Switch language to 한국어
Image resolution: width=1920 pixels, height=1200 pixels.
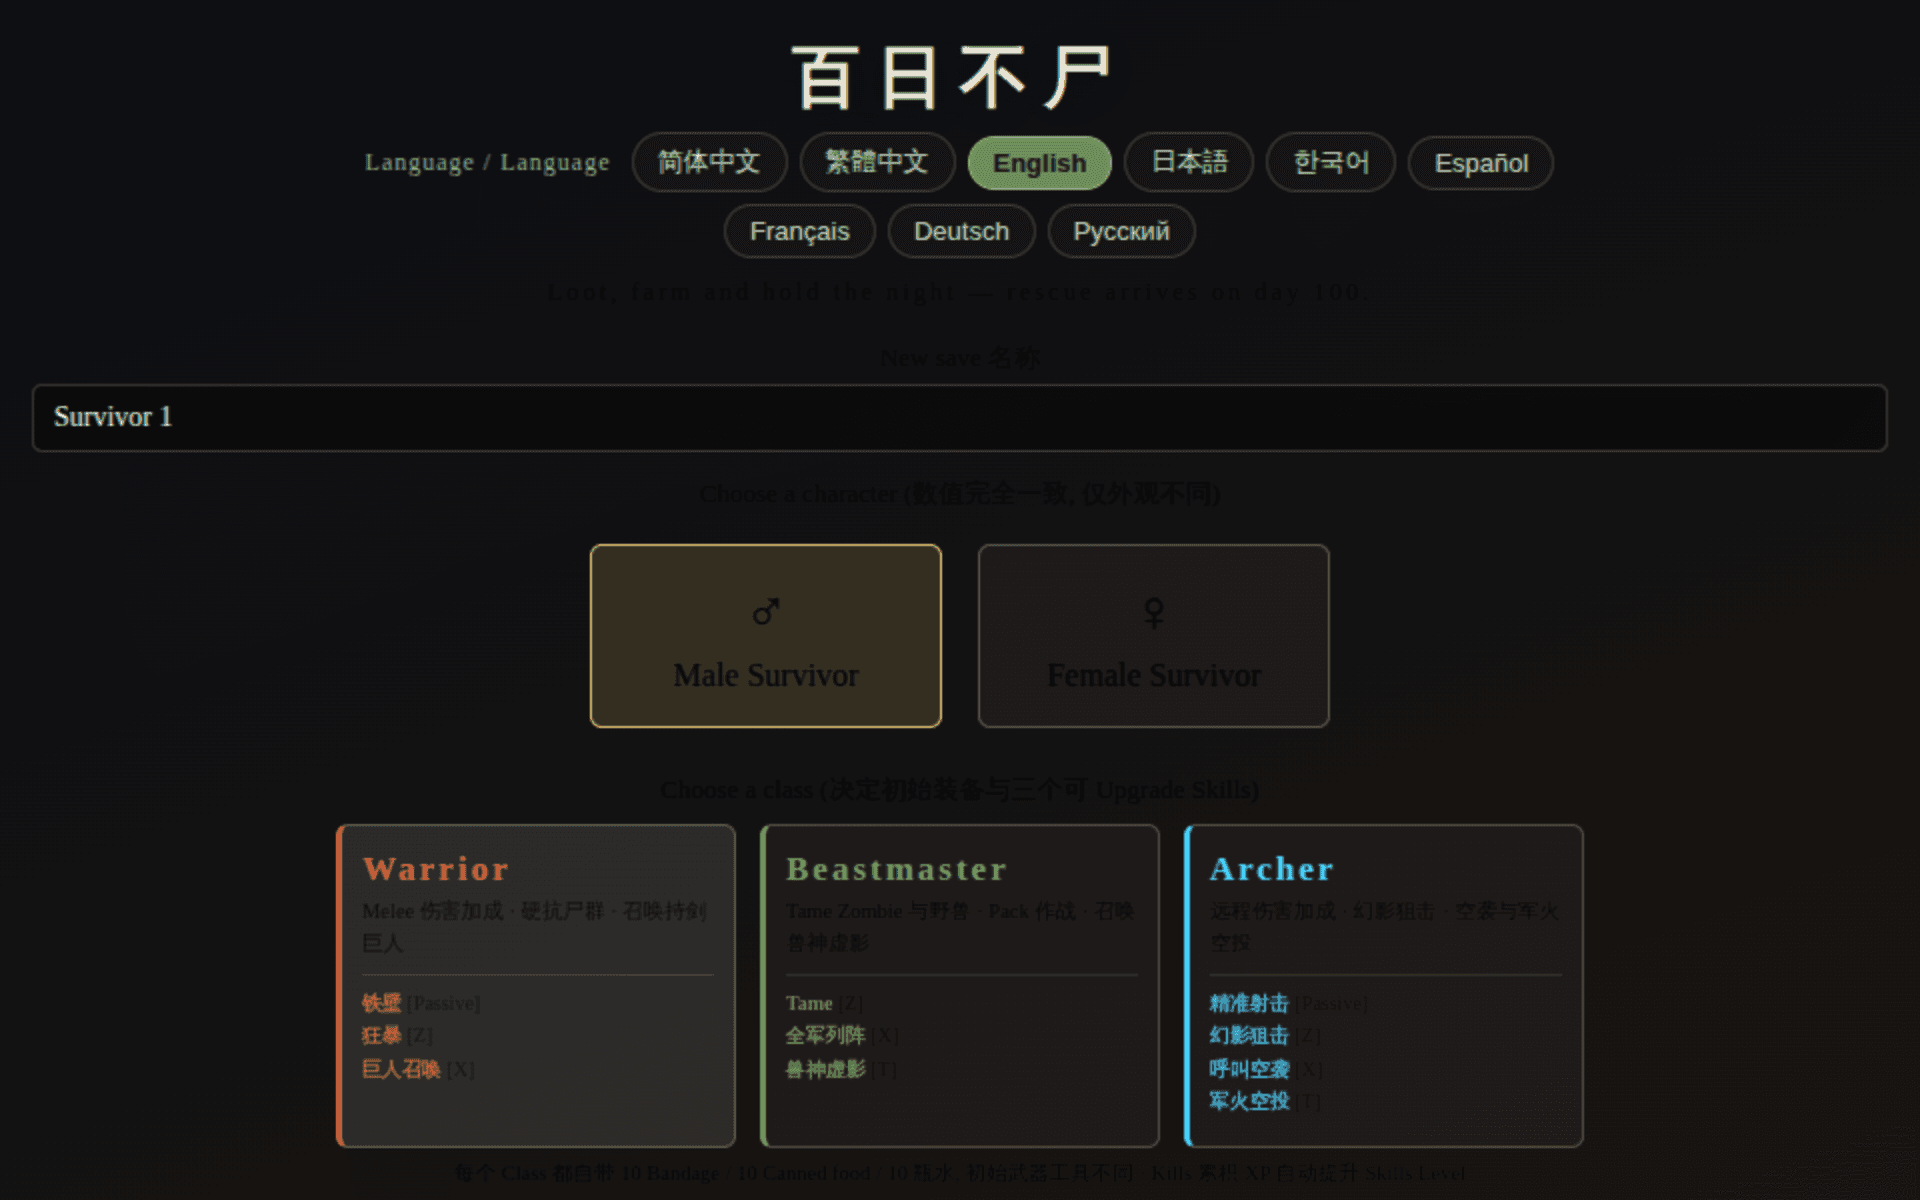[x=1330, y=162]
